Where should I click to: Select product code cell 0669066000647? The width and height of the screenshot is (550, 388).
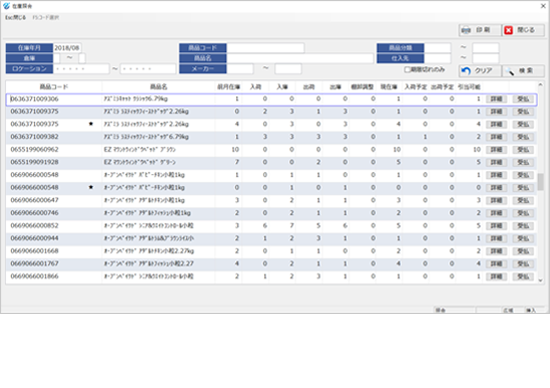[x=34, y=200]
